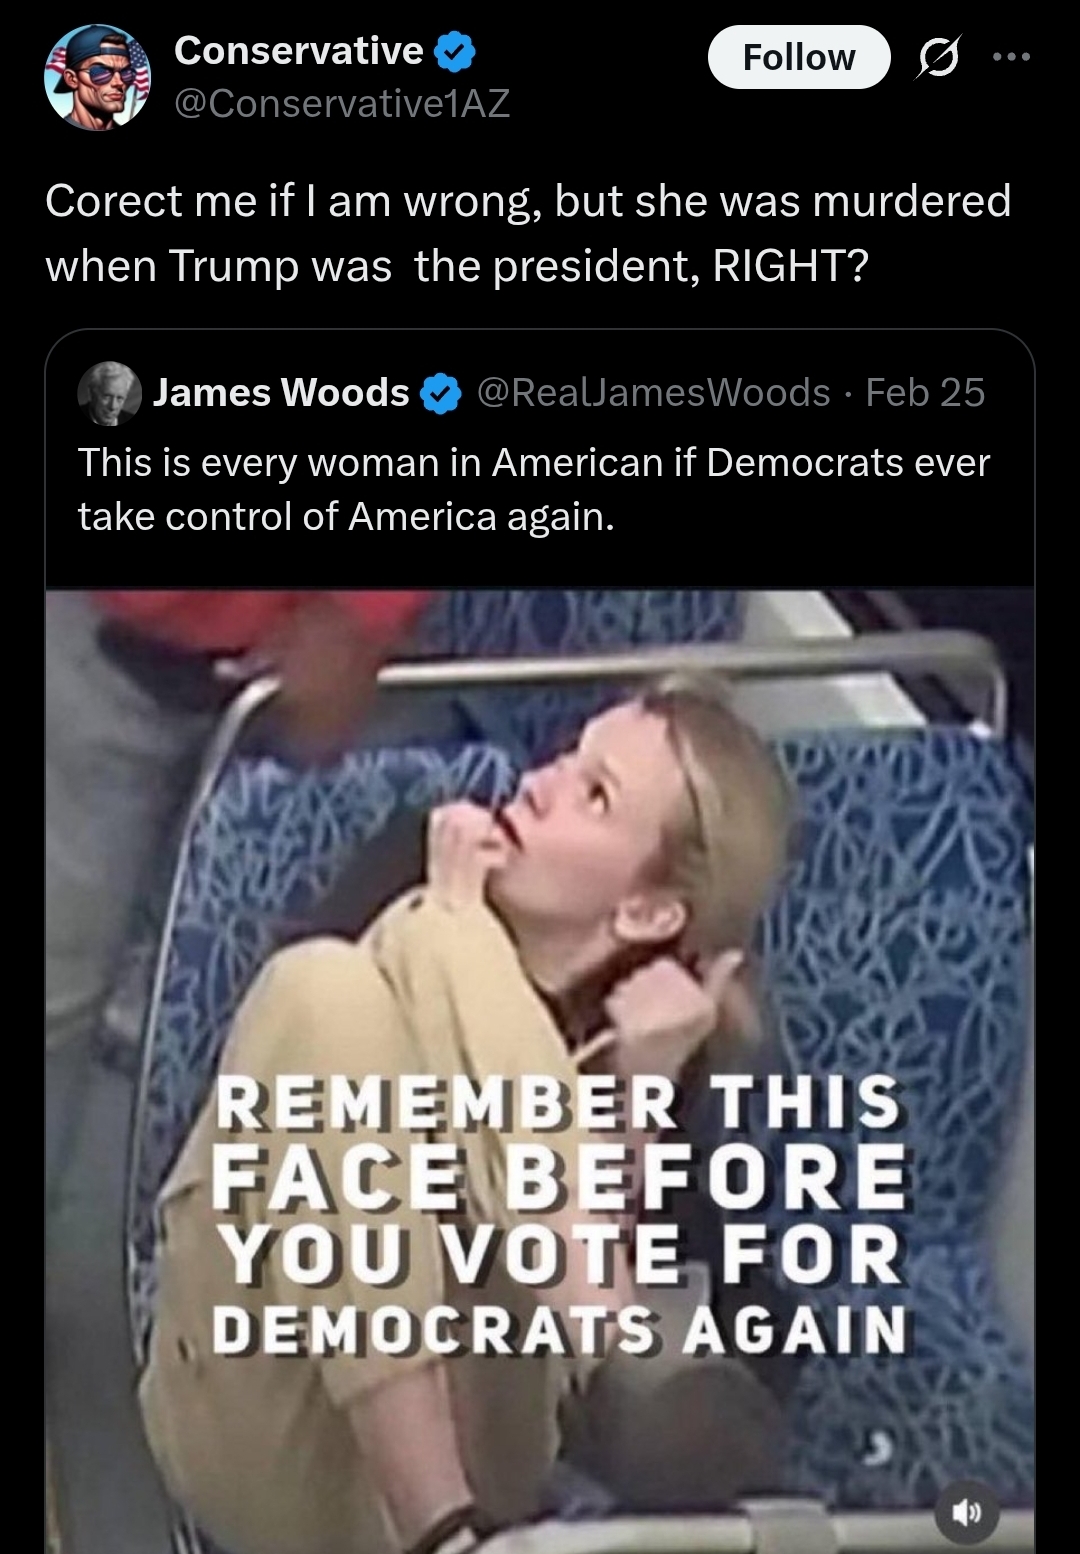Open the Feb 25 timestamp of the quoted post
This screenshot has height=1554, width=1080.
(x=925, y=393)
